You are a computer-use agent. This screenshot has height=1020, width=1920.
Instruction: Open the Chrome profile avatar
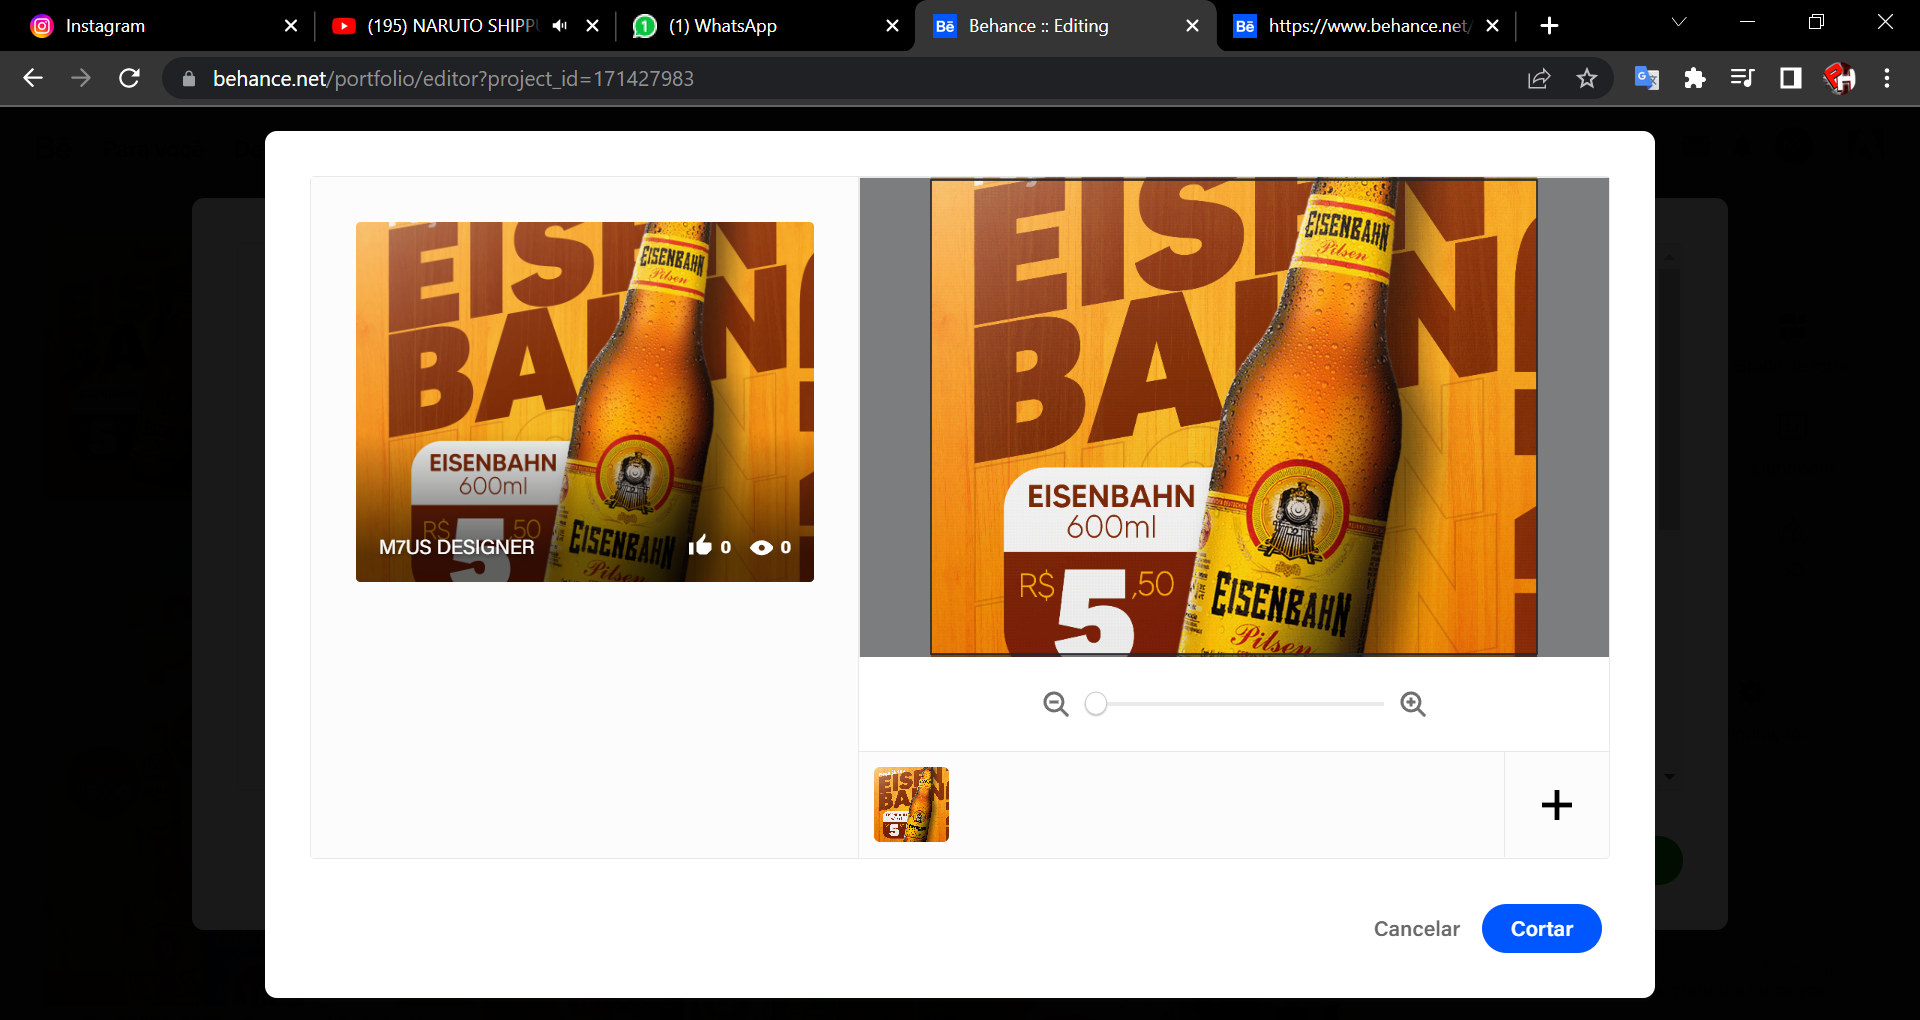pos(1839,78)
